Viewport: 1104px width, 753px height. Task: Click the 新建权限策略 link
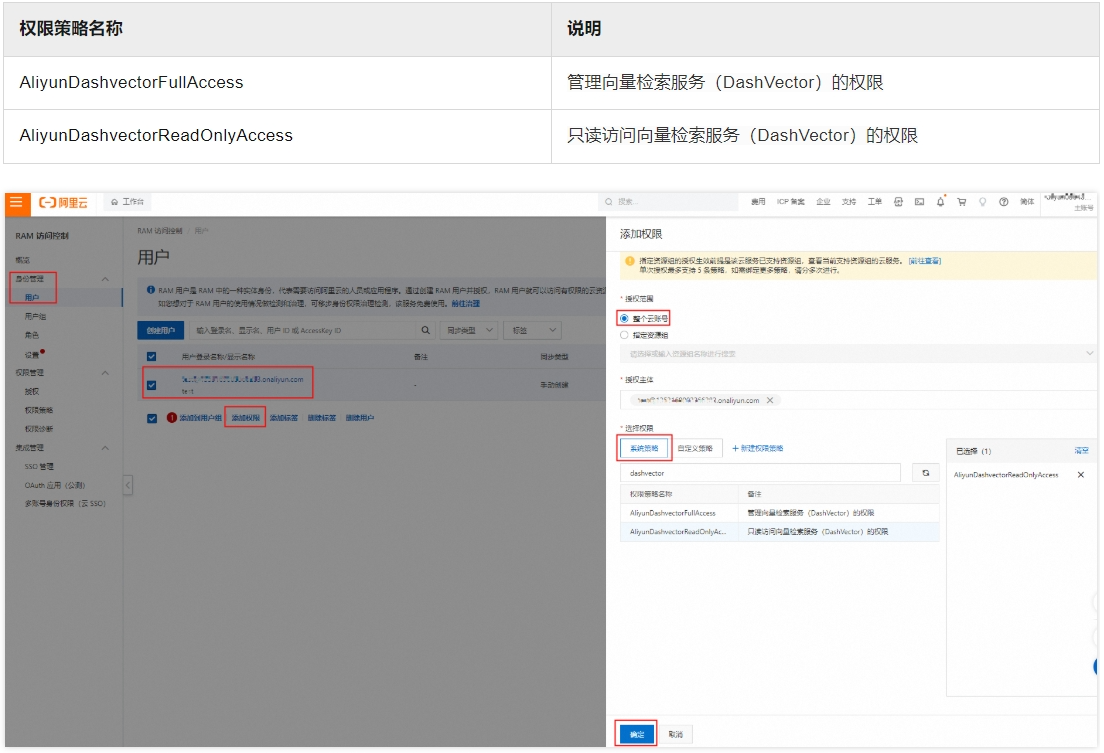point(758,448)
